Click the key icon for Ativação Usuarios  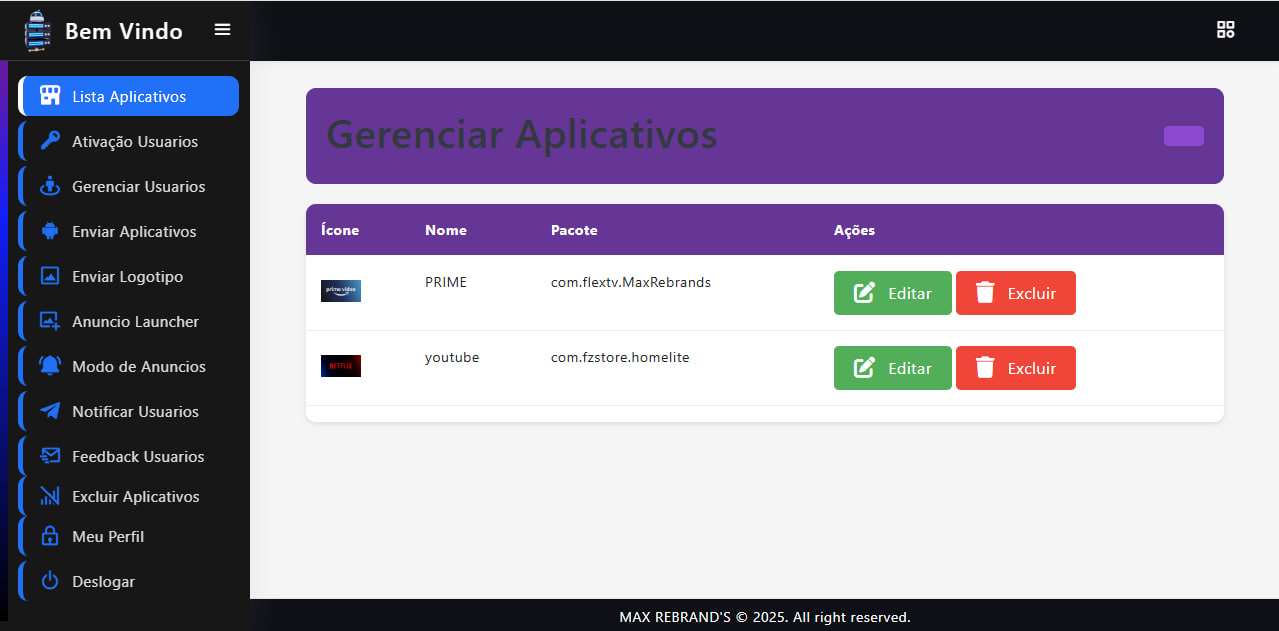coord(50,141)
